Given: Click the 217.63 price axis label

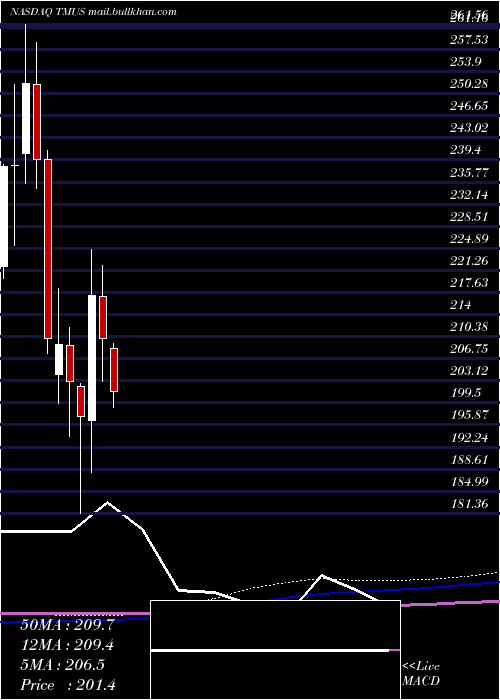Looking at the screenshot, I should click(469, 283).
